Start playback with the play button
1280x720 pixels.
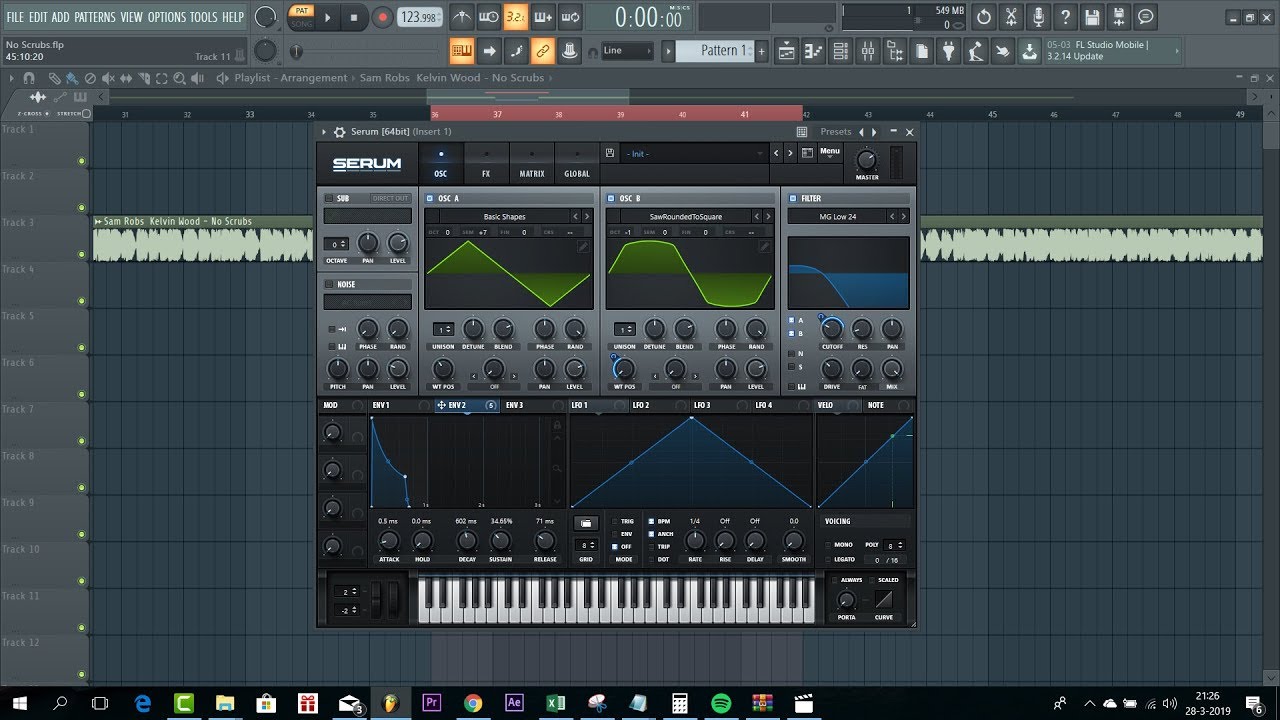[328, 17]
